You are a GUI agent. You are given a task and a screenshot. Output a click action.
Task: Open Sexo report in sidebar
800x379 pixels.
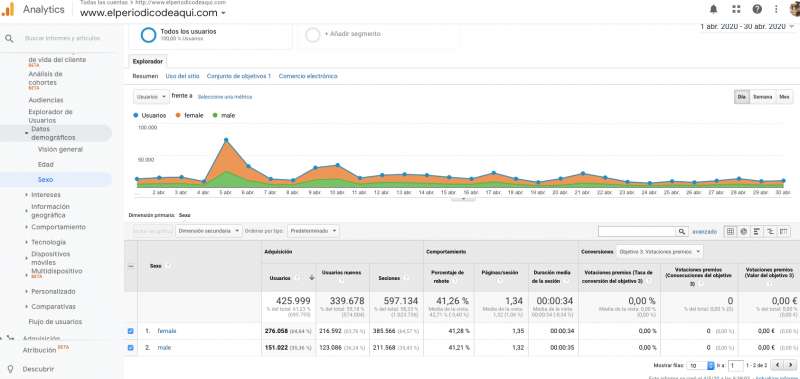click(x=45, y=180)
